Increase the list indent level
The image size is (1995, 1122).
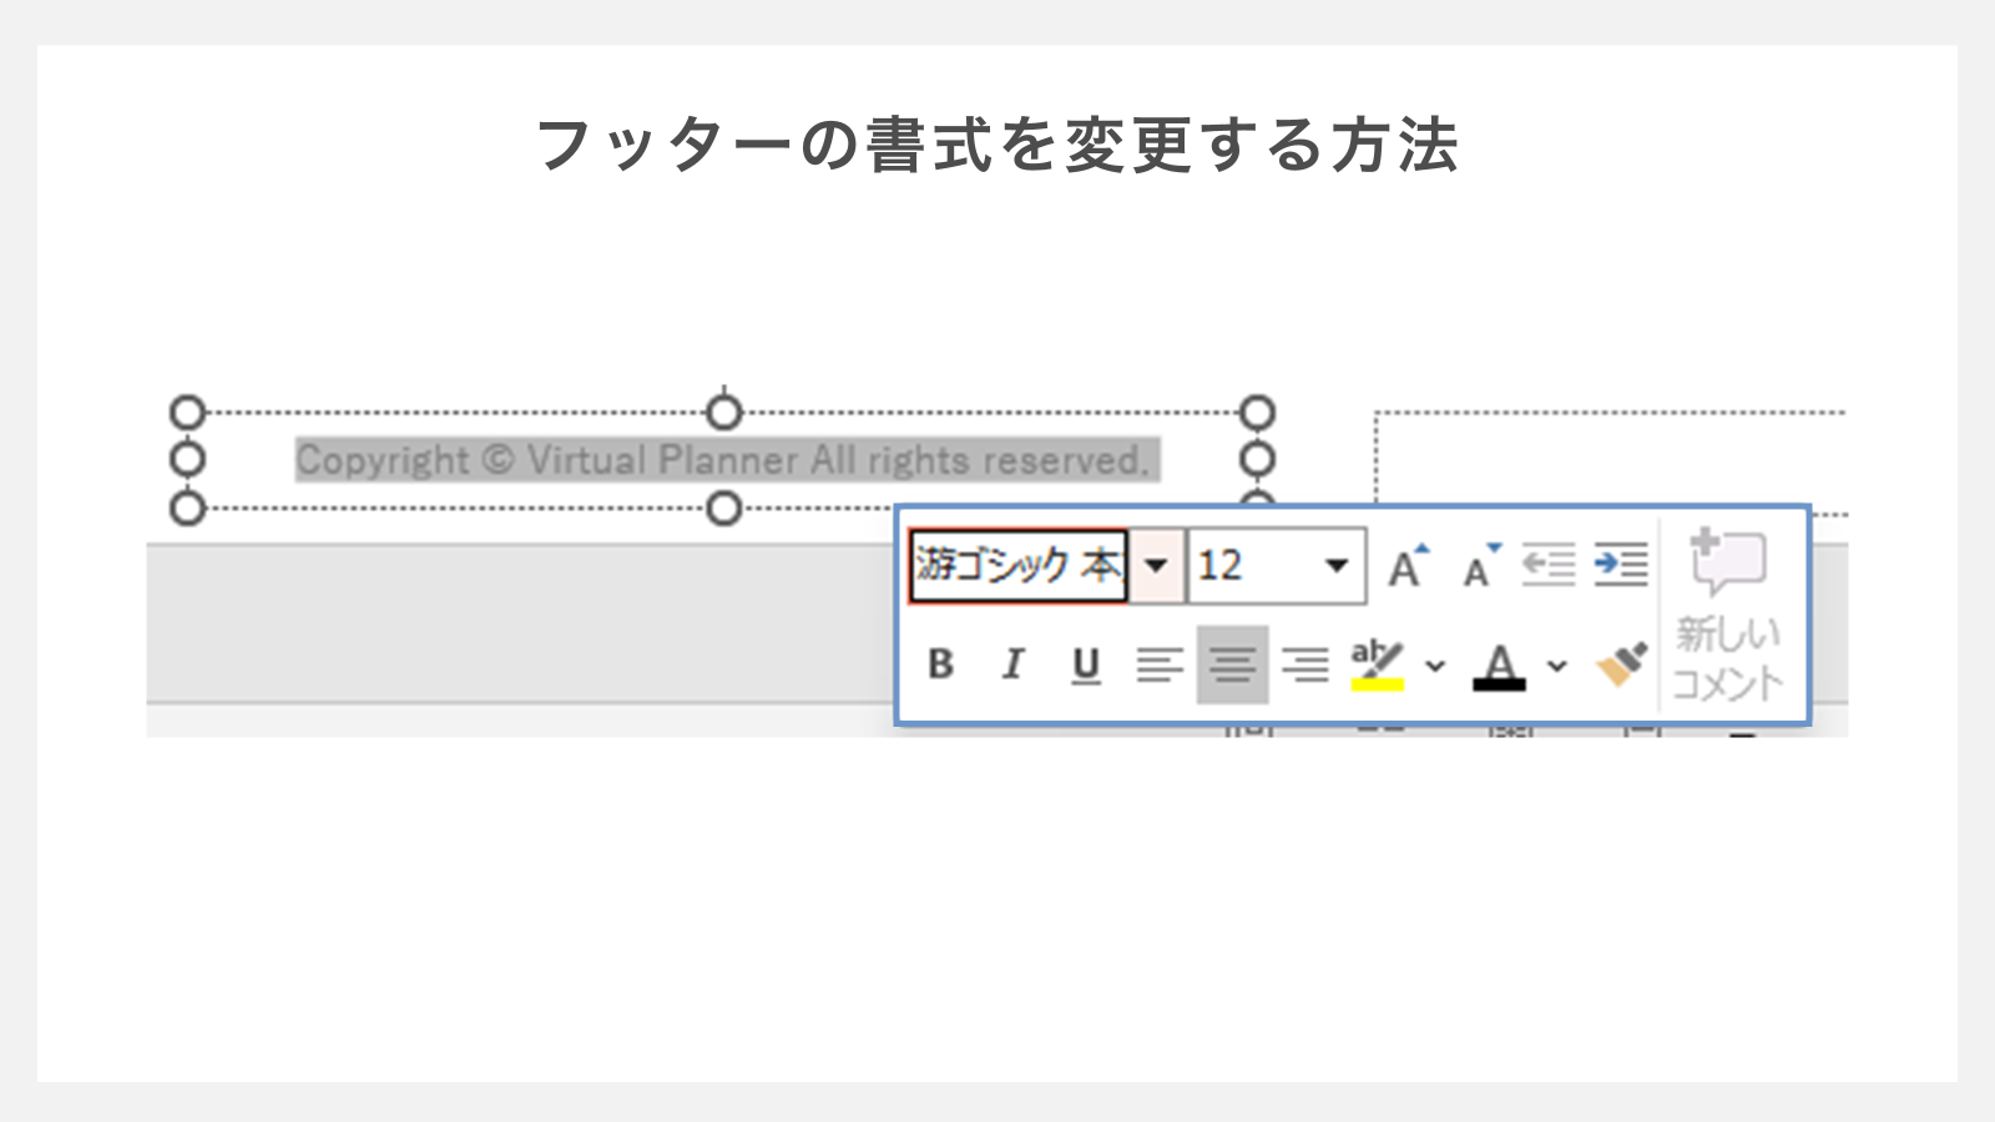click(1621, 565)
